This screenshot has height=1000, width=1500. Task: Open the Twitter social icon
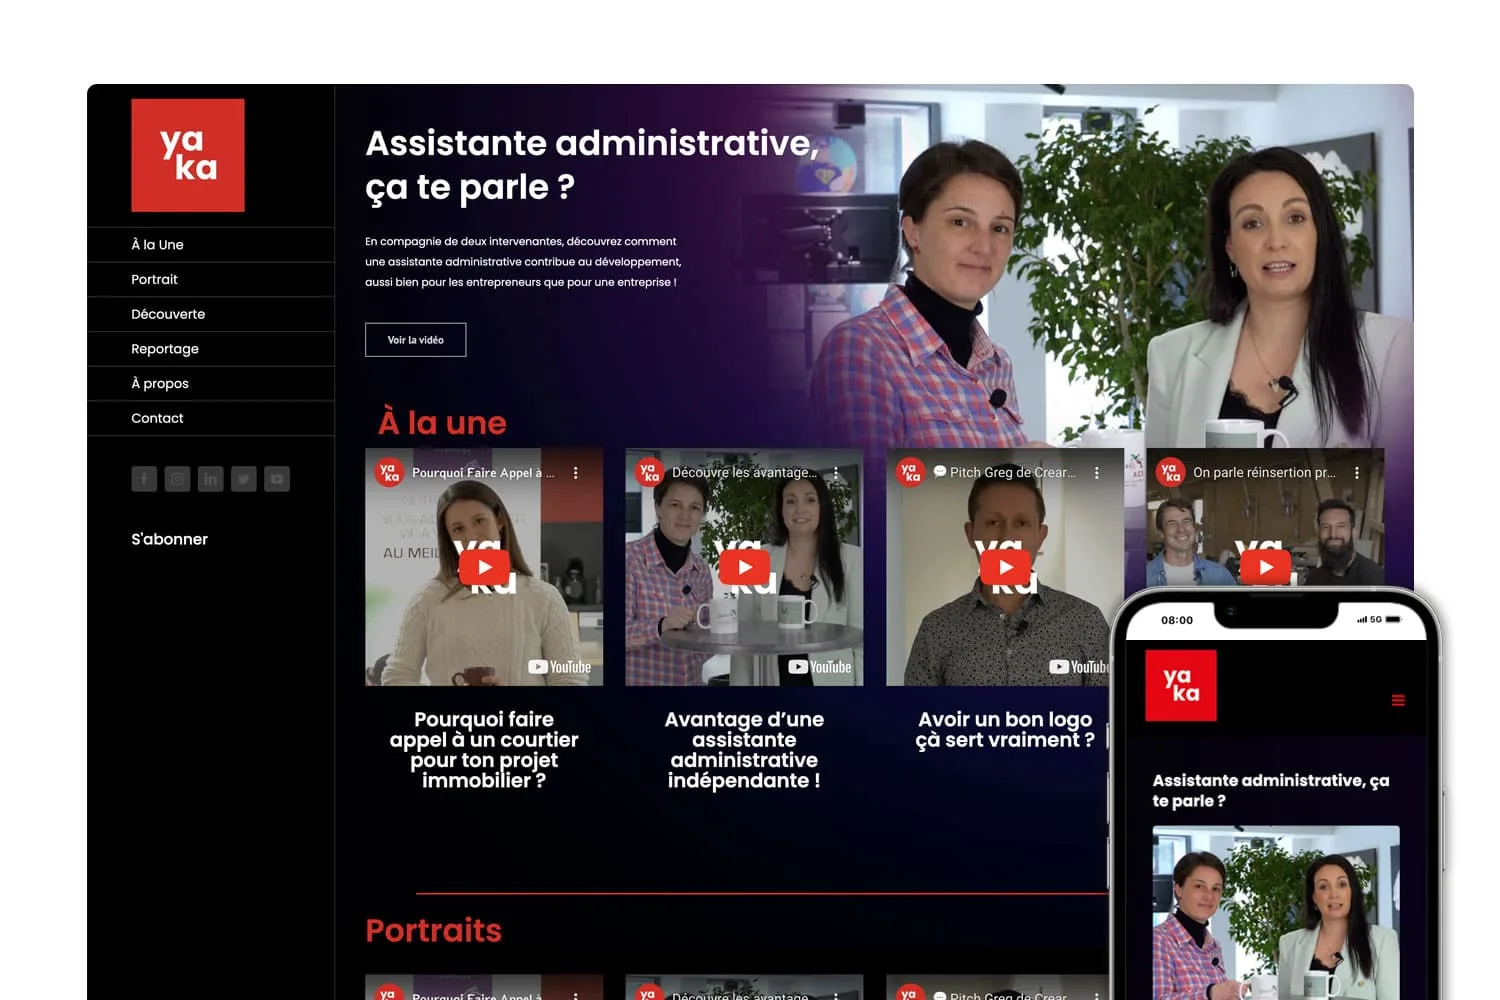click(244, 479)
